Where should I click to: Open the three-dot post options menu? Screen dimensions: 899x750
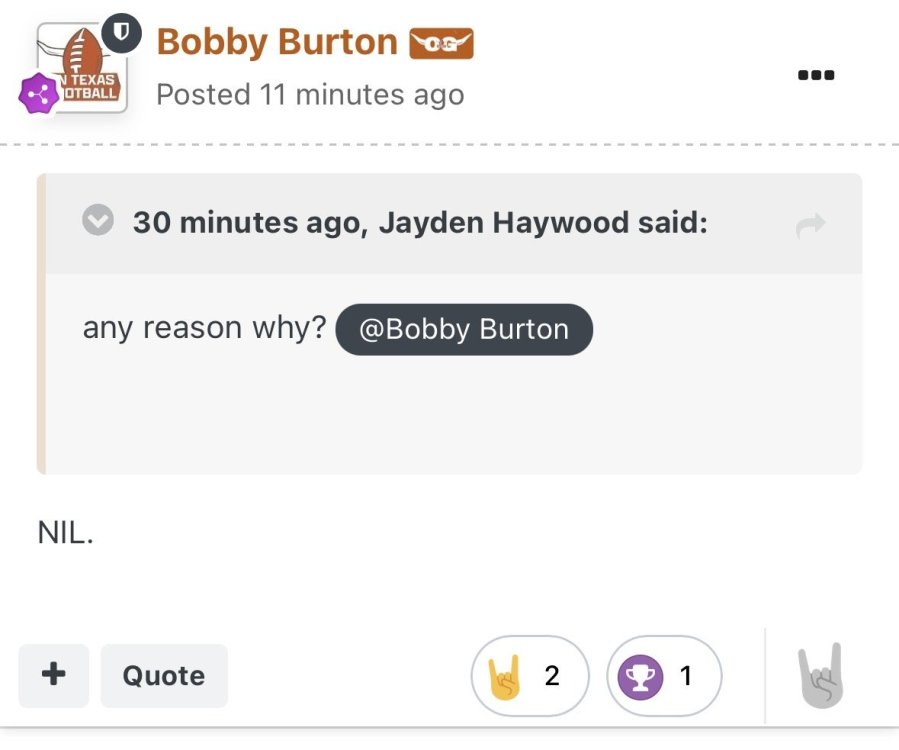coord(816,75)
